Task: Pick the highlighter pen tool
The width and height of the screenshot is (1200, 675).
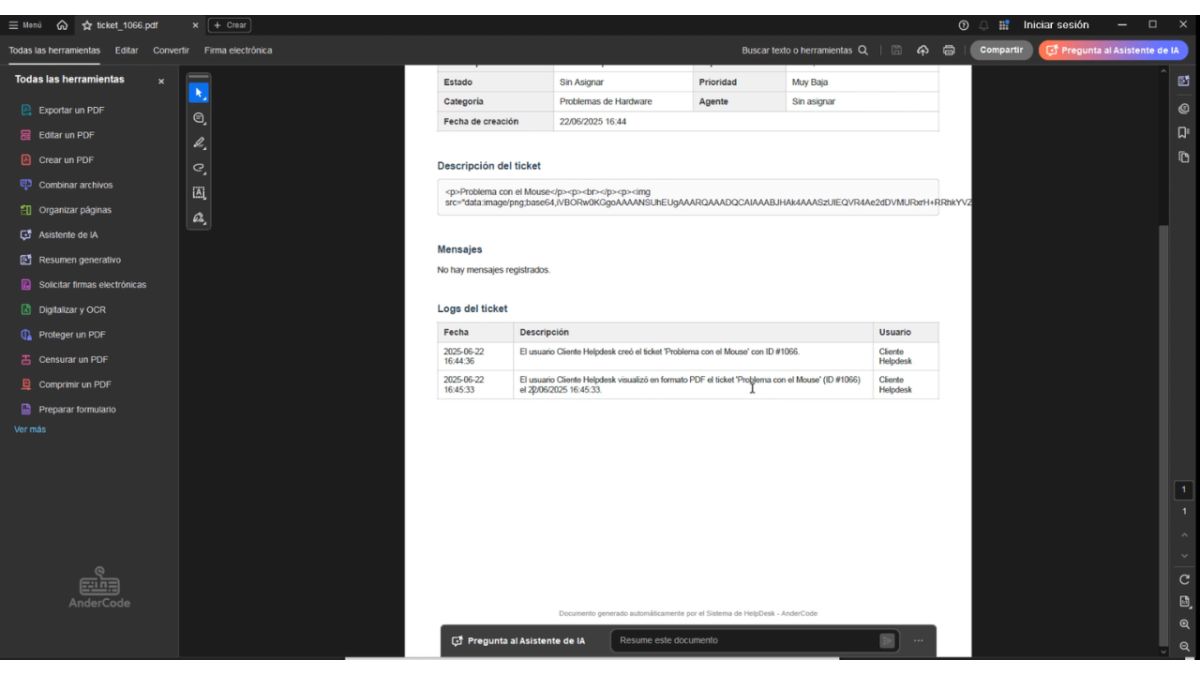Action: point(199,143)
